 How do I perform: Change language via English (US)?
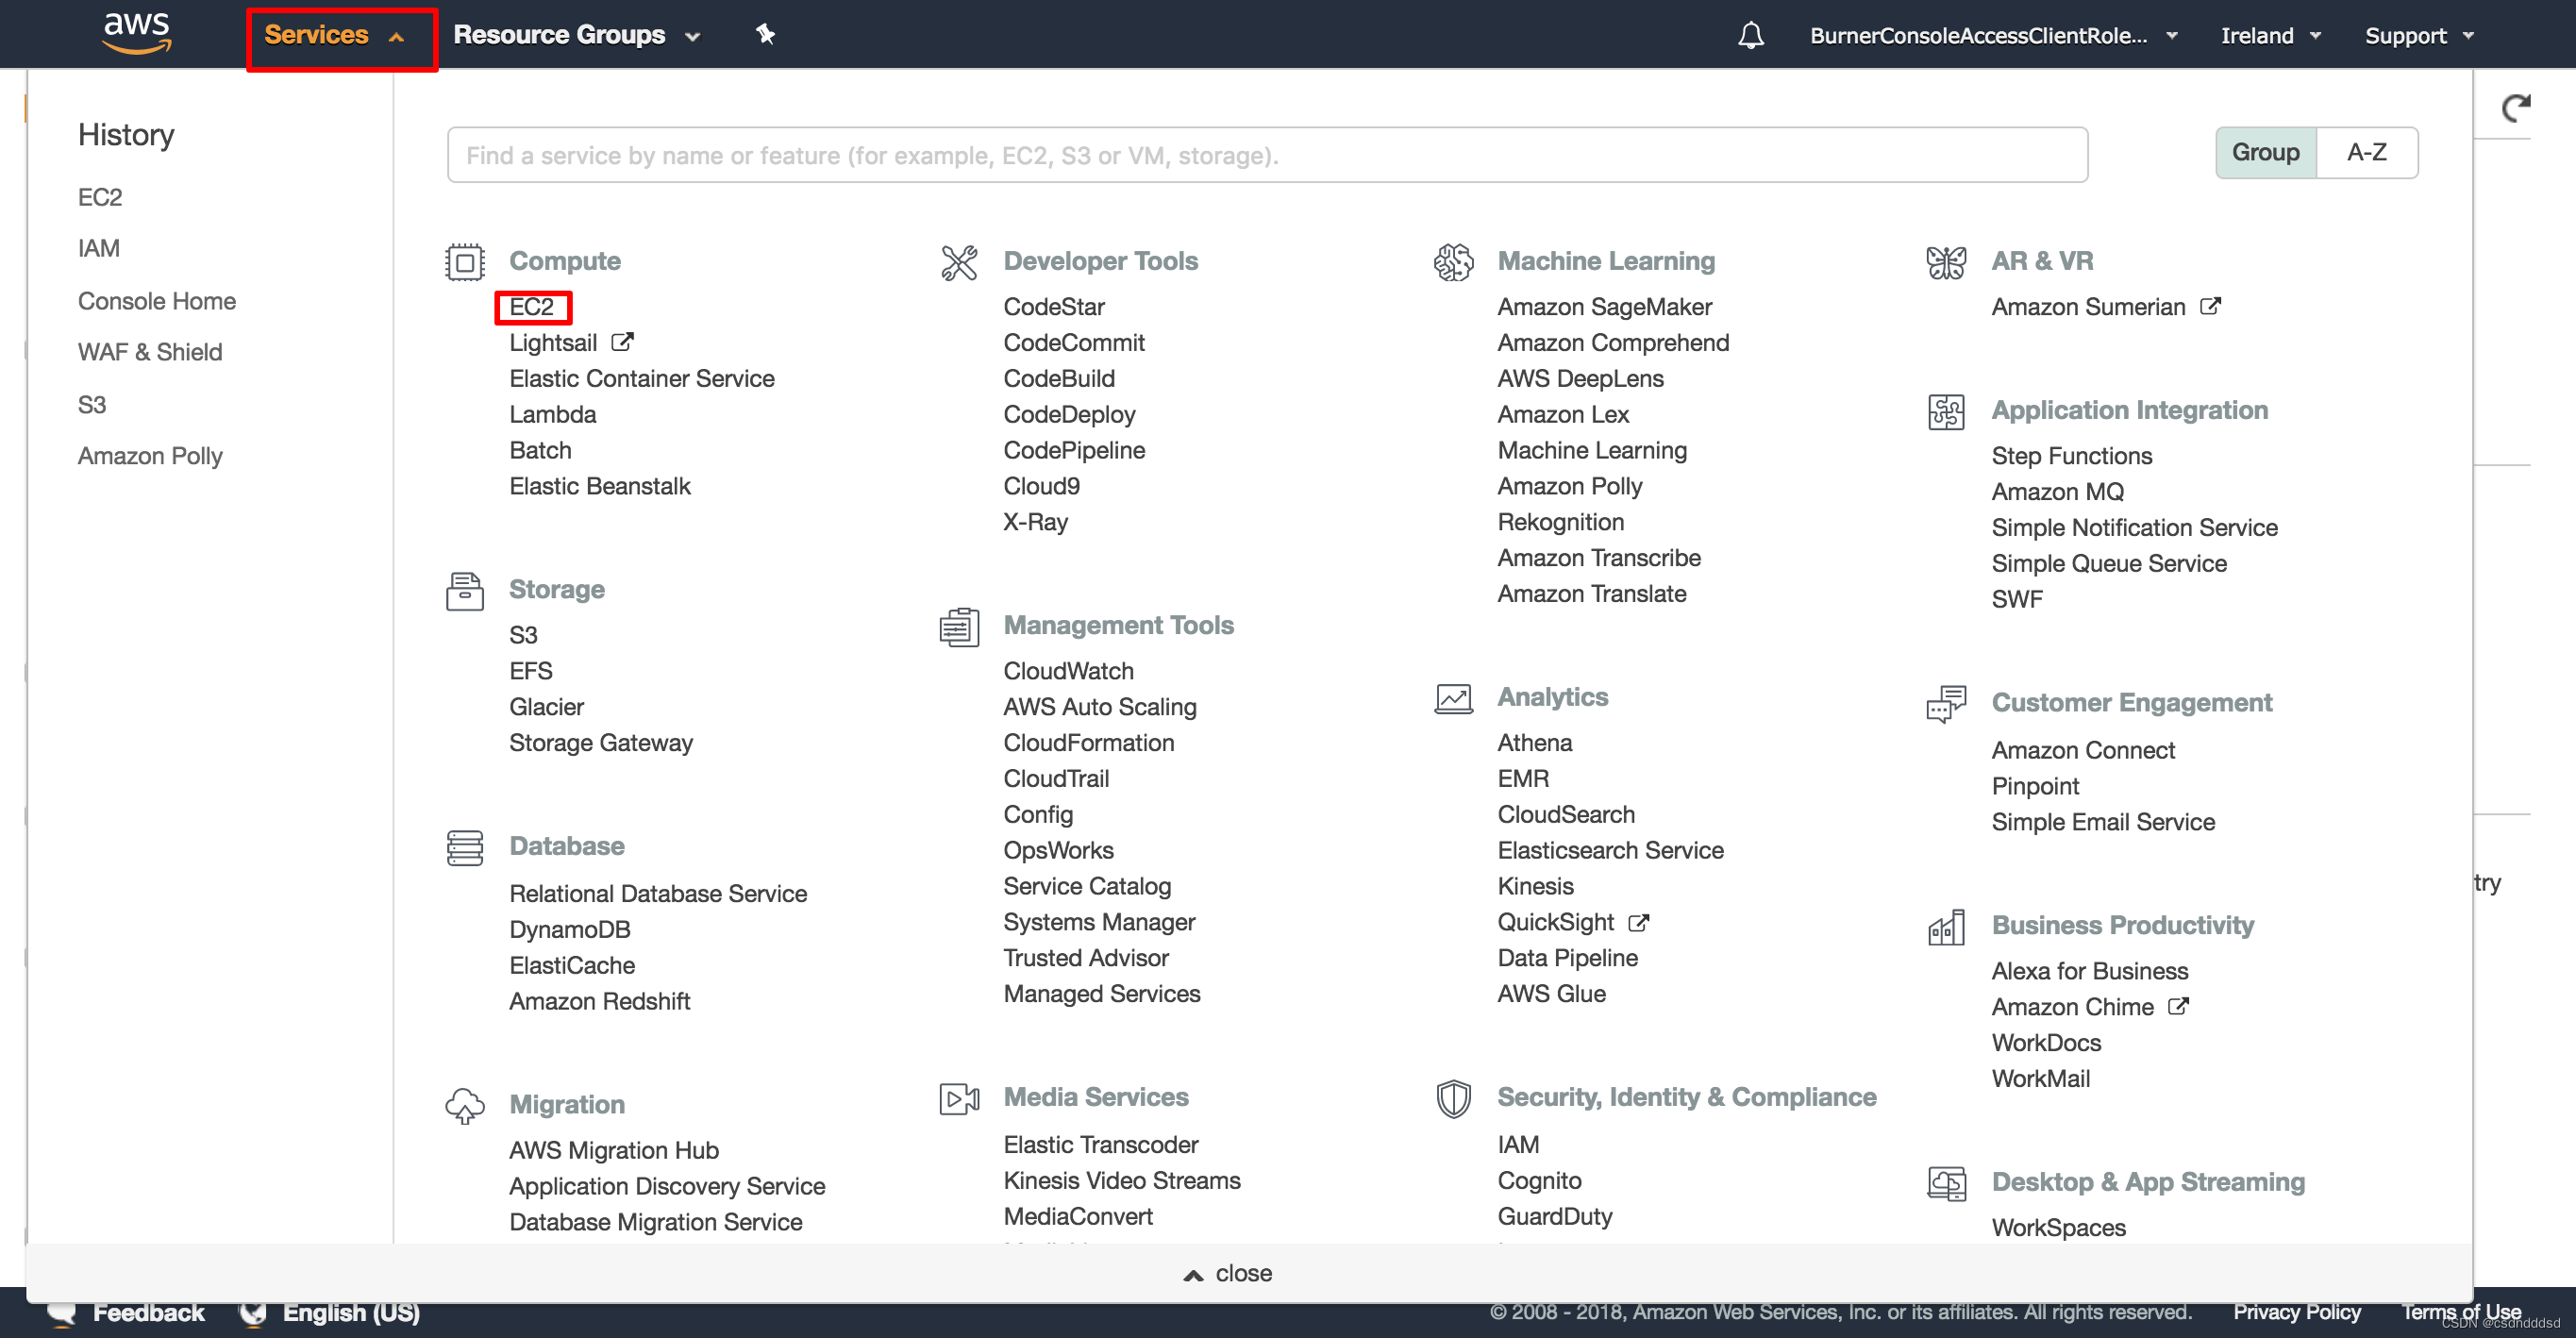click(351, 1312)
